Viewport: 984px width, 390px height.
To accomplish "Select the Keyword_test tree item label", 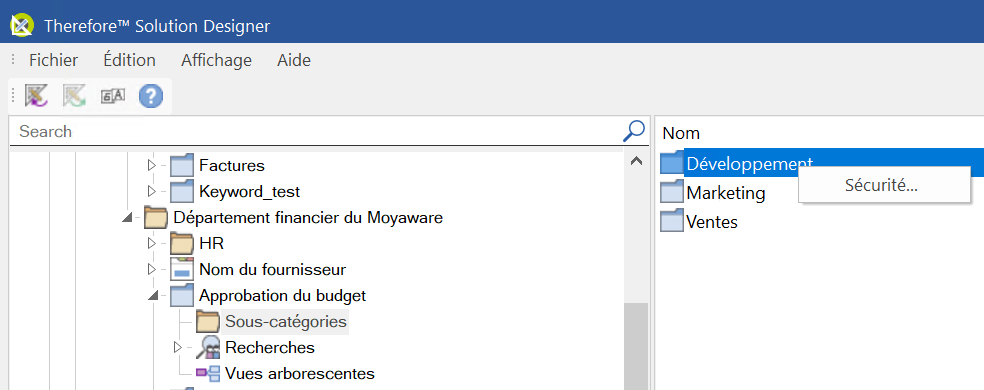I will coord(250,191).
